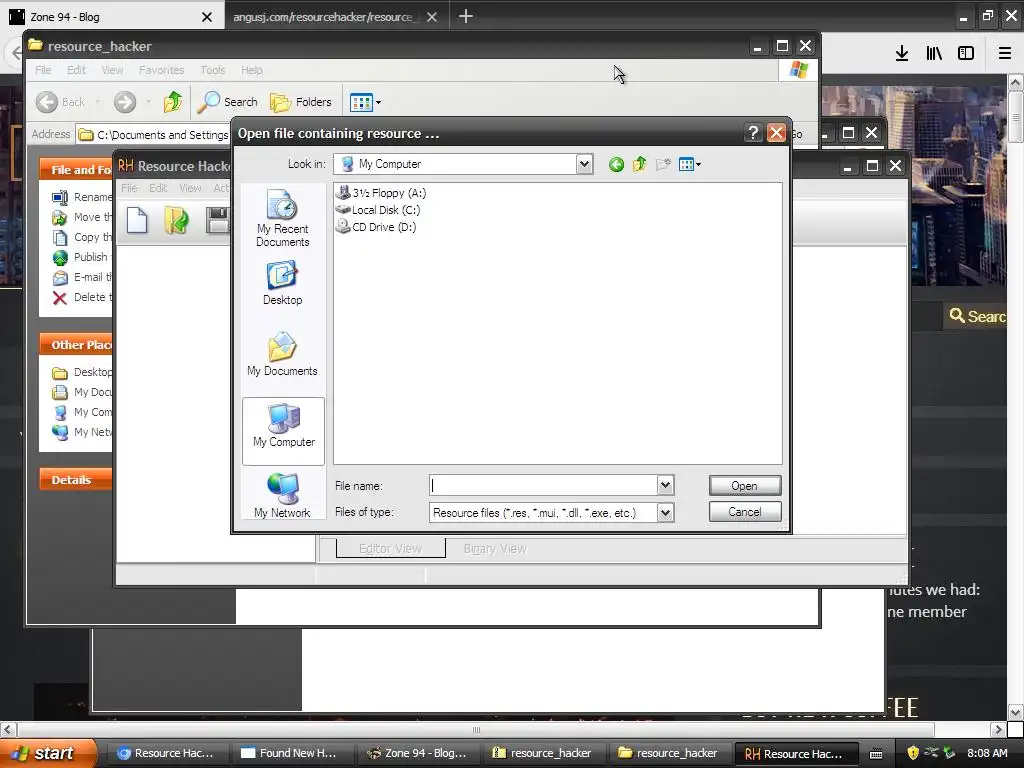Click Publish task in Explorer sidebar

pyautogui.click(x=80, y=257)
